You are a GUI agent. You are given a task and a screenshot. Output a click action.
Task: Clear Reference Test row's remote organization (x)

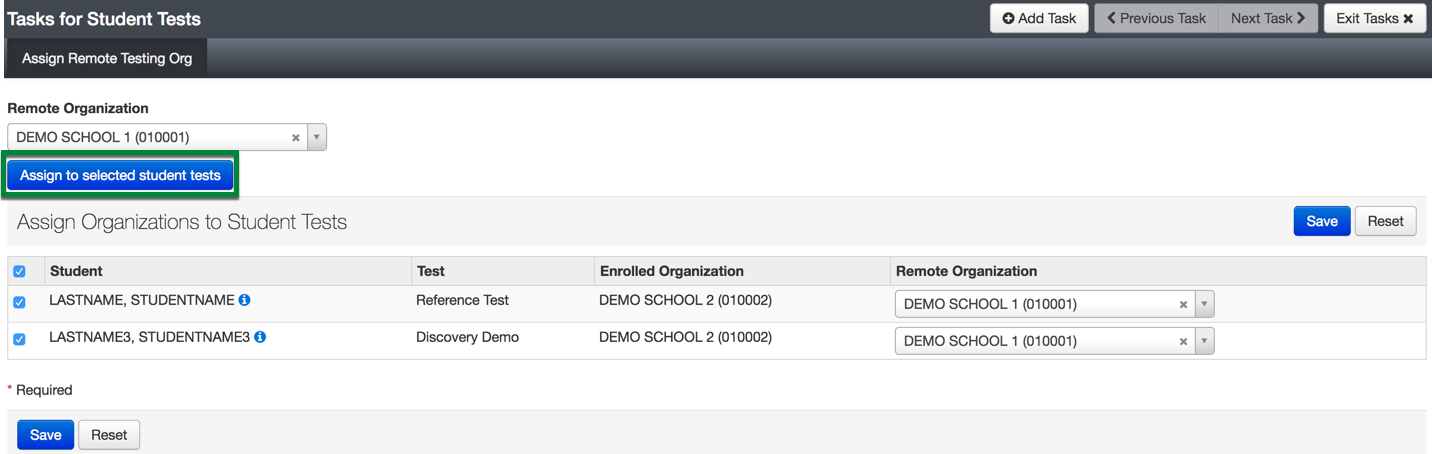point(1183,305)
